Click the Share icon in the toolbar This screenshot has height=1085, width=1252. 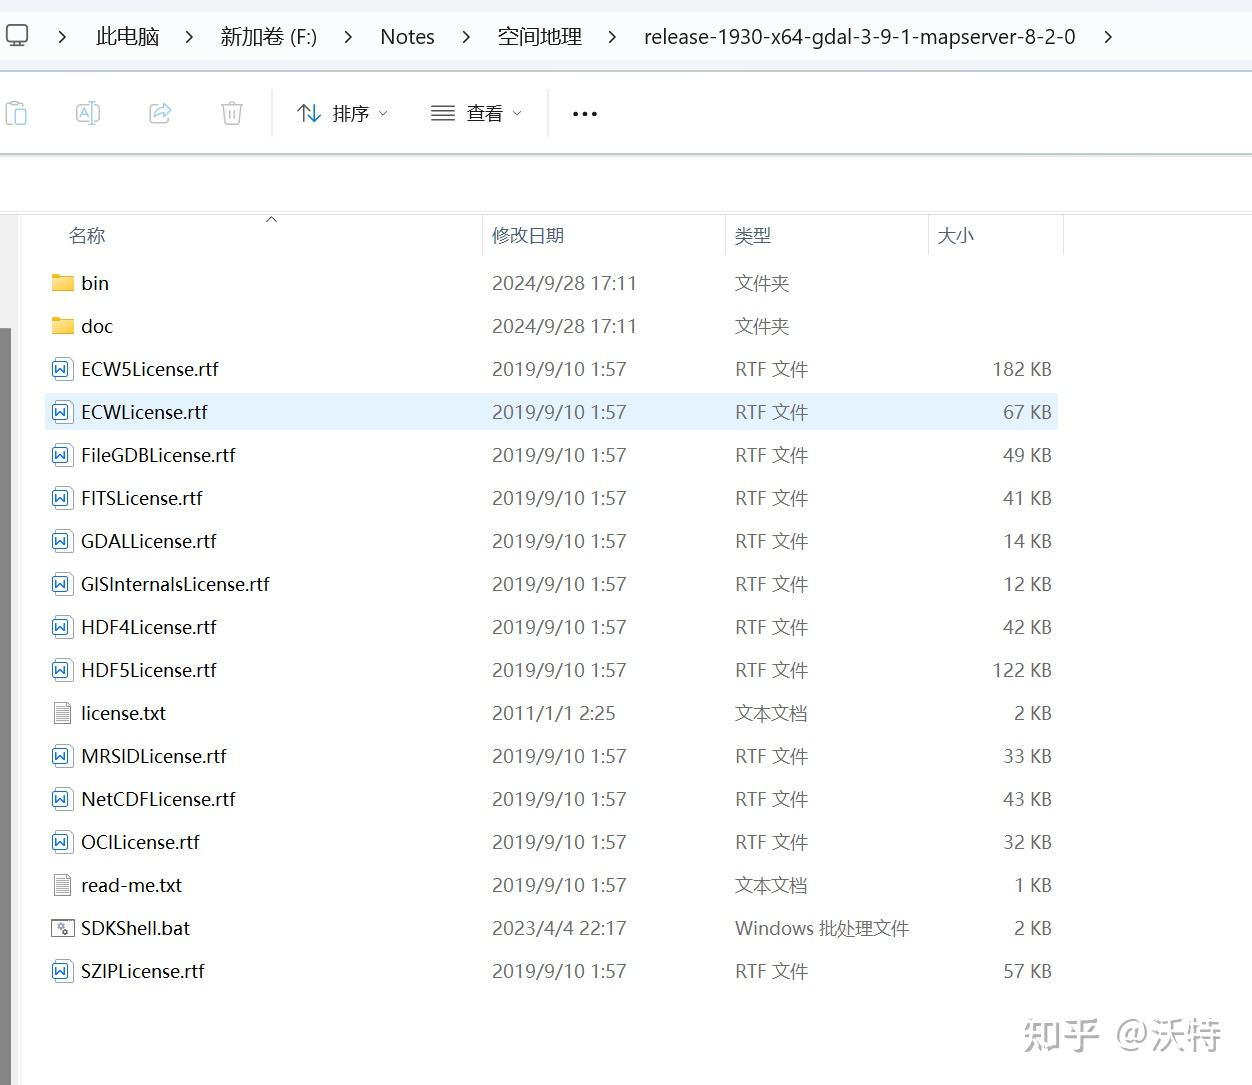click(x=160, y=113)
